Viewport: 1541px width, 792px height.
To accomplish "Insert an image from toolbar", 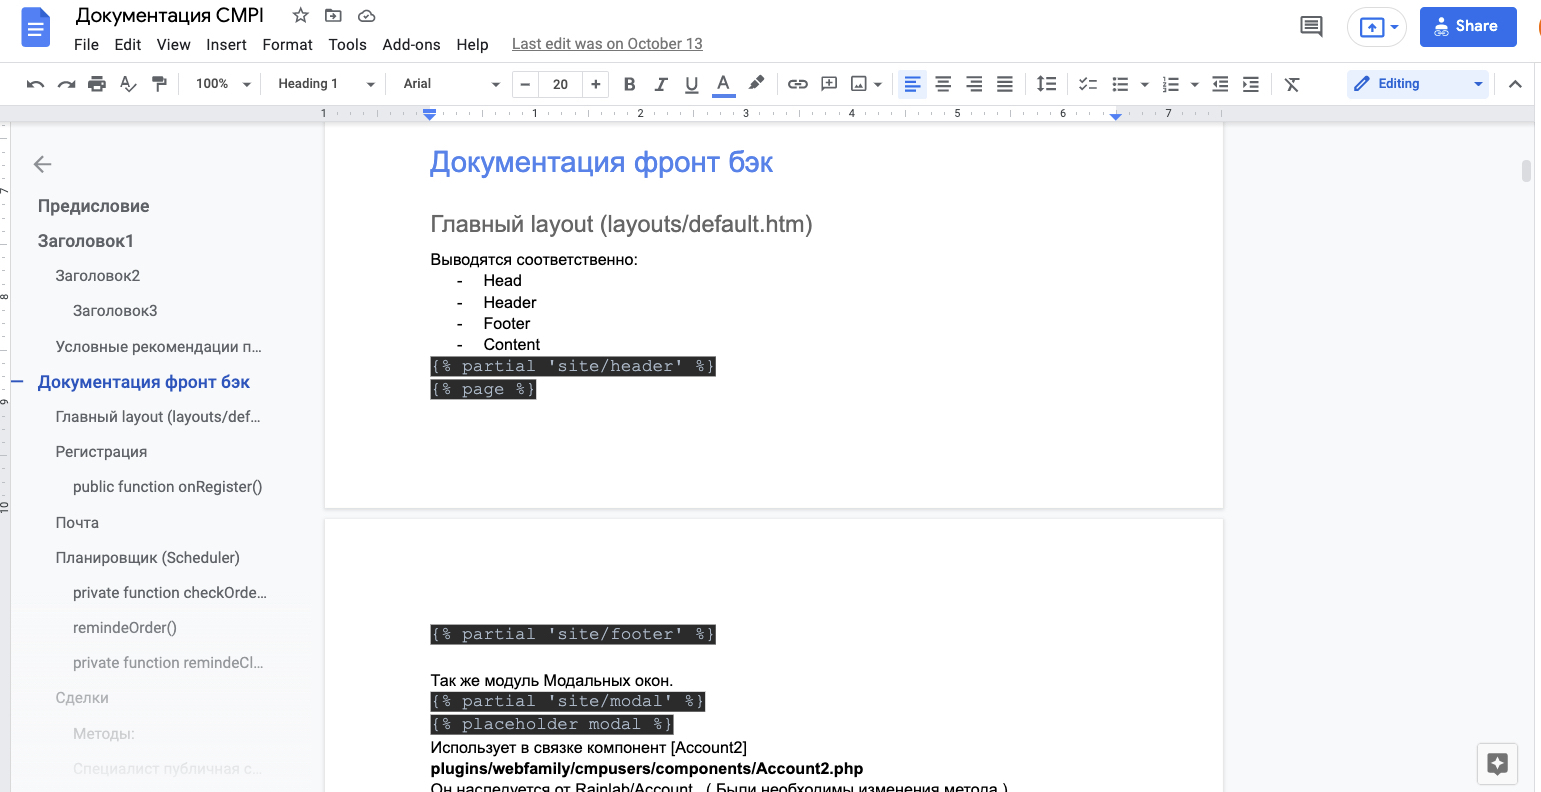I will coord(858,84).
